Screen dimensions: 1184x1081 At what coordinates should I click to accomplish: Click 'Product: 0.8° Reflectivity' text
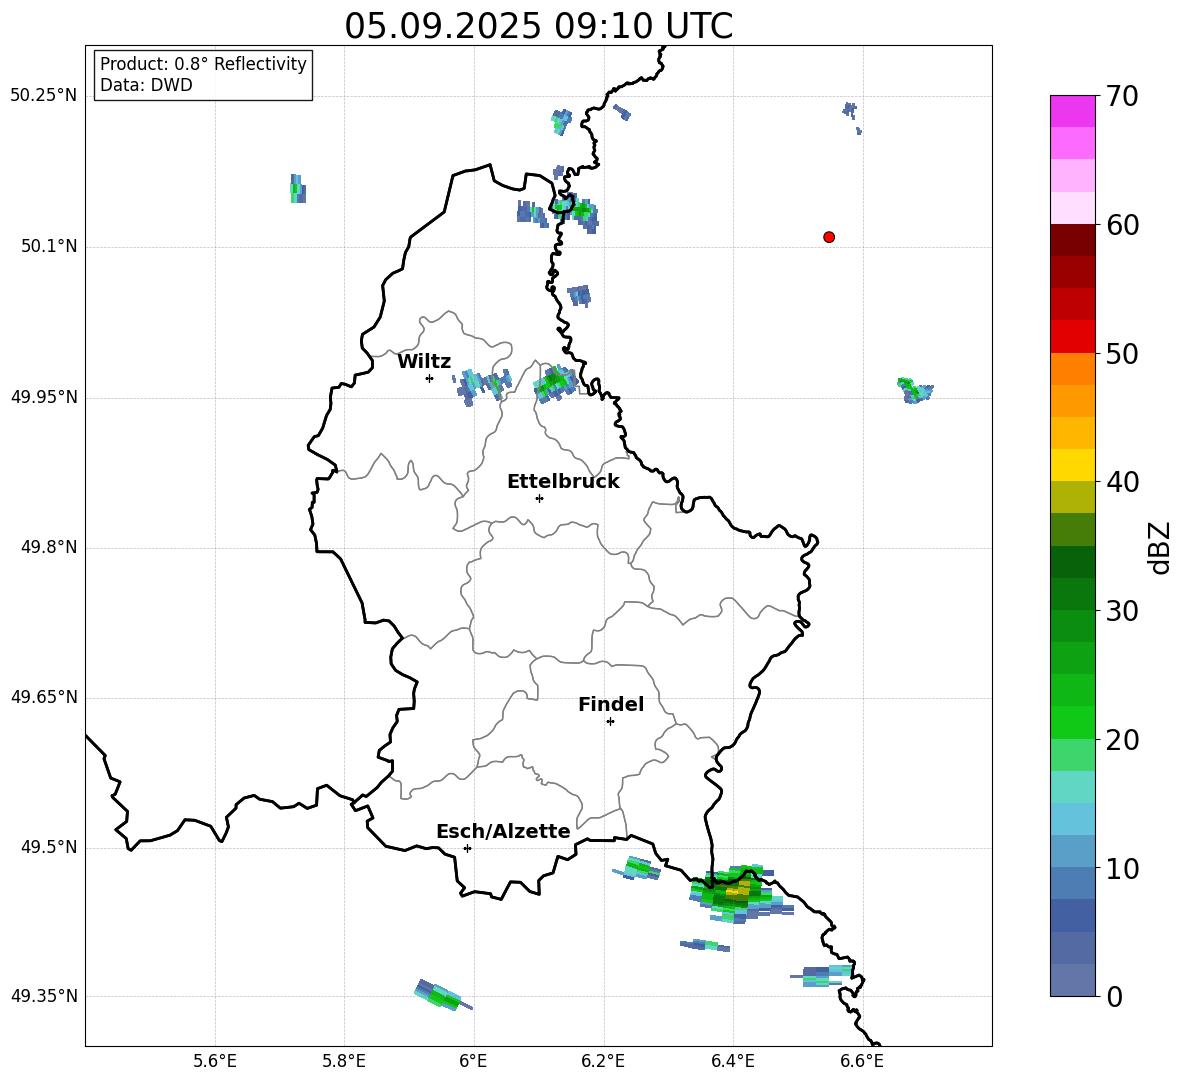203,64
